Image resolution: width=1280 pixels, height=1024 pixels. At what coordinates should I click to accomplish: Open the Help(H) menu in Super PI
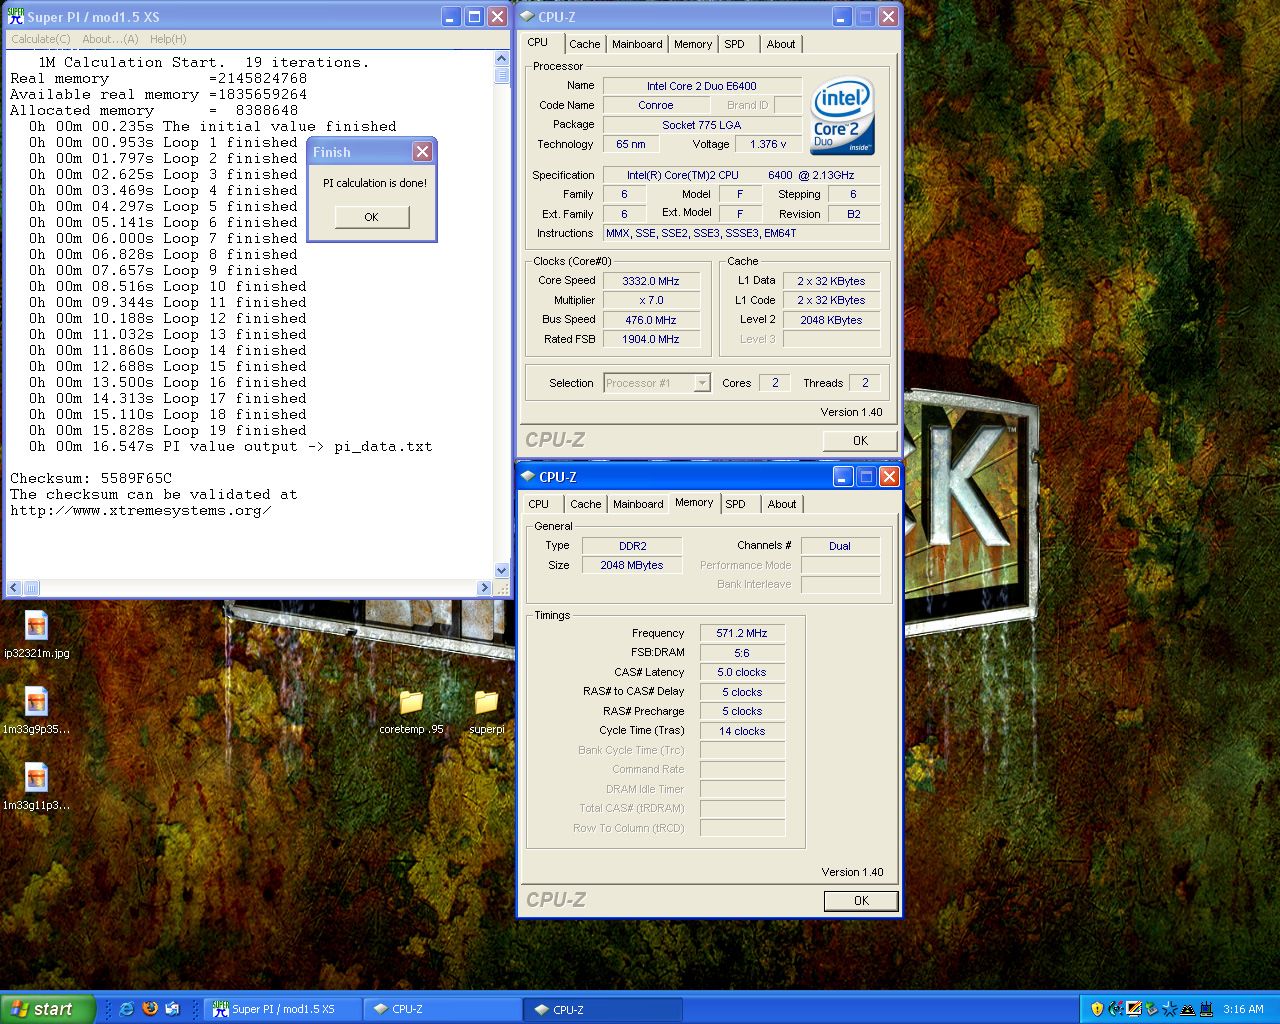pos(167,38)
